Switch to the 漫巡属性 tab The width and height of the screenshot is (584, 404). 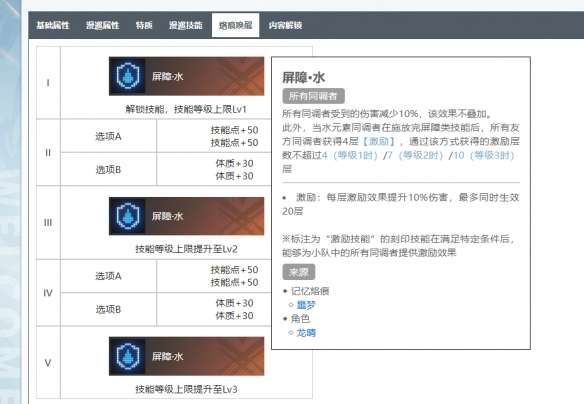(102, 25)
